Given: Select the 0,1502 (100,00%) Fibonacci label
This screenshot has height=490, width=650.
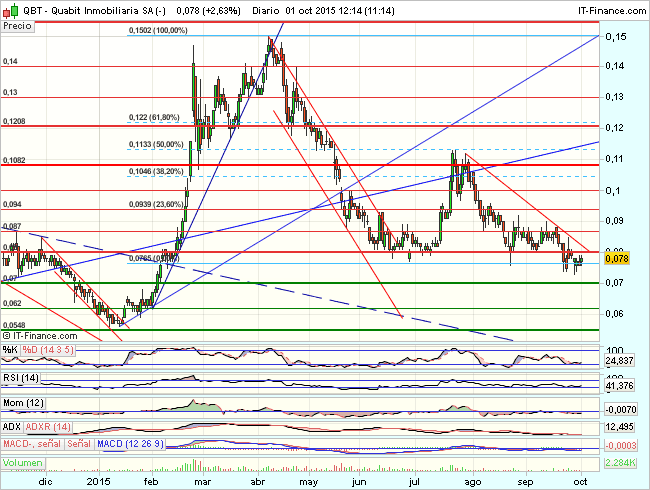Looking at the screenshot, I should (158, 30).
